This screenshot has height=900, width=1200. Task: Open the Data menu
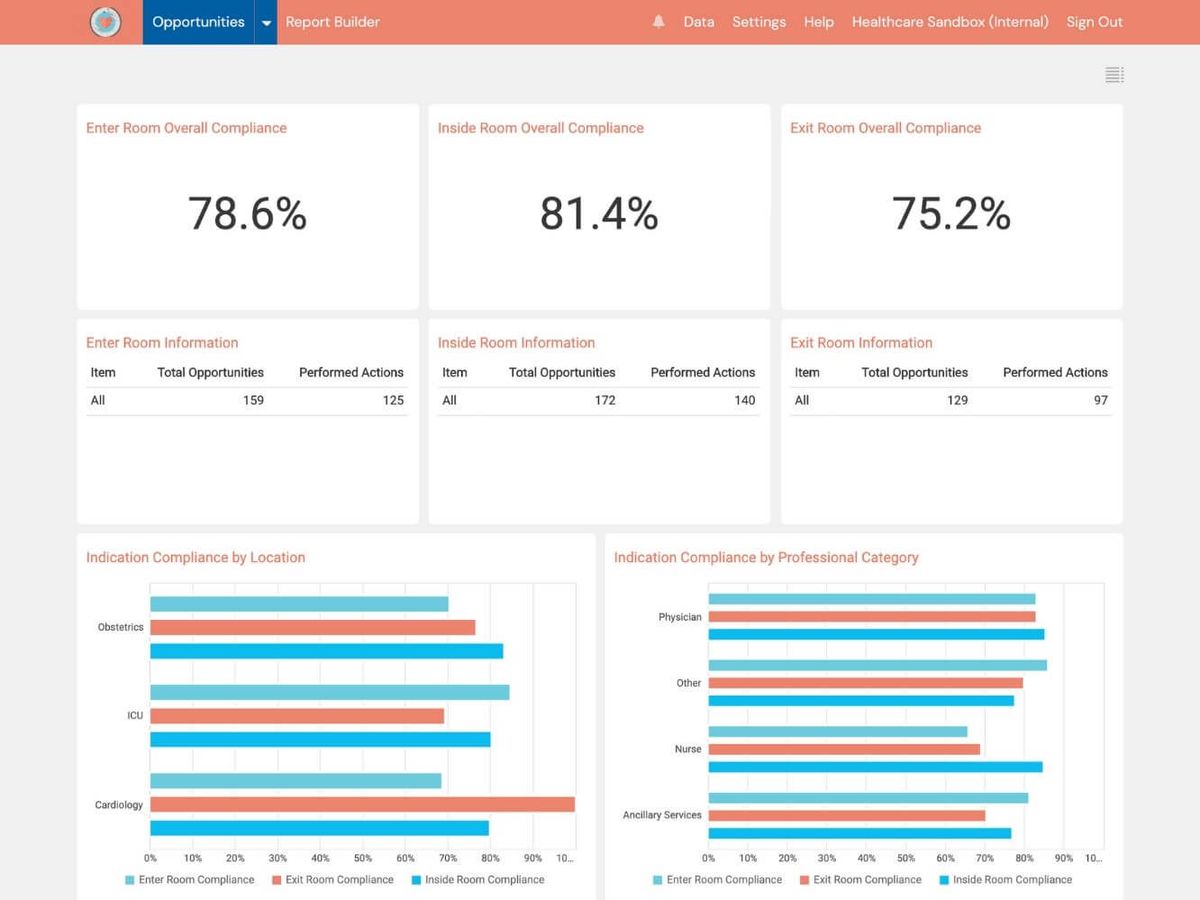pos(698,21)
